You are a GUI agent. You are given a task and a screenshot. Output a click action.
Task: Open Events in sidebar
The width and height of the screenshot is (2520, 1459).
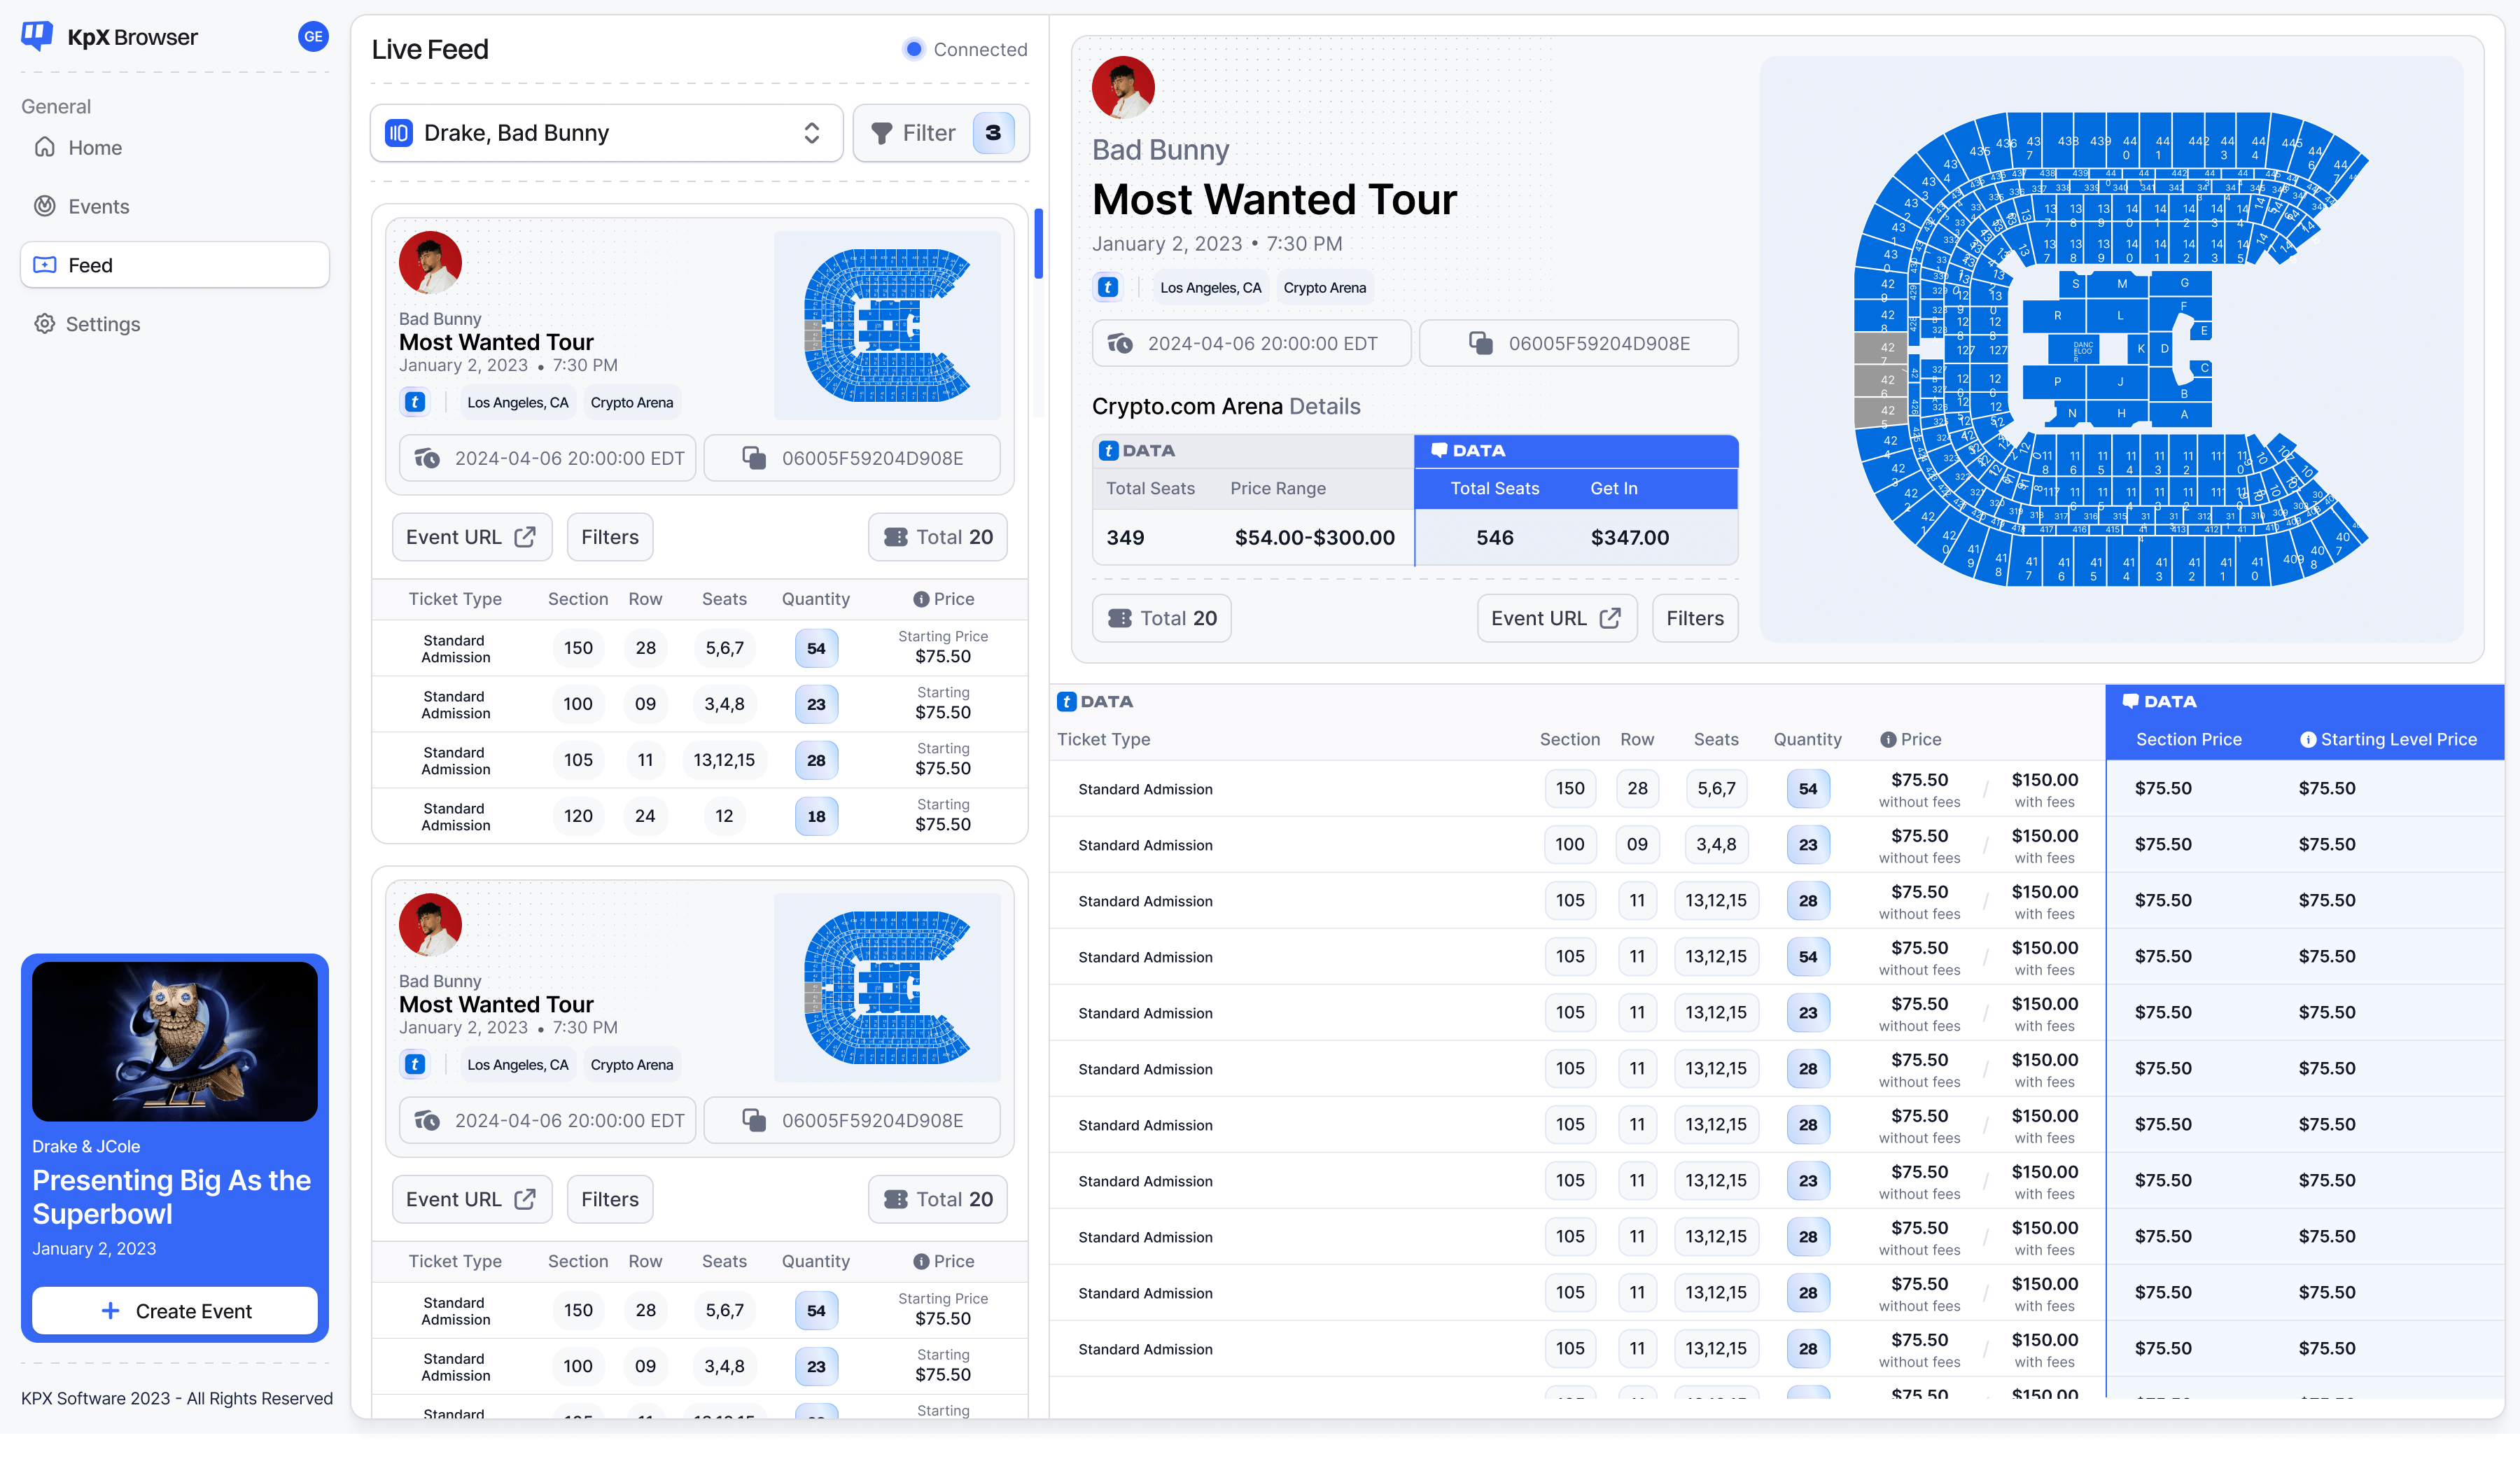(175, 207)
